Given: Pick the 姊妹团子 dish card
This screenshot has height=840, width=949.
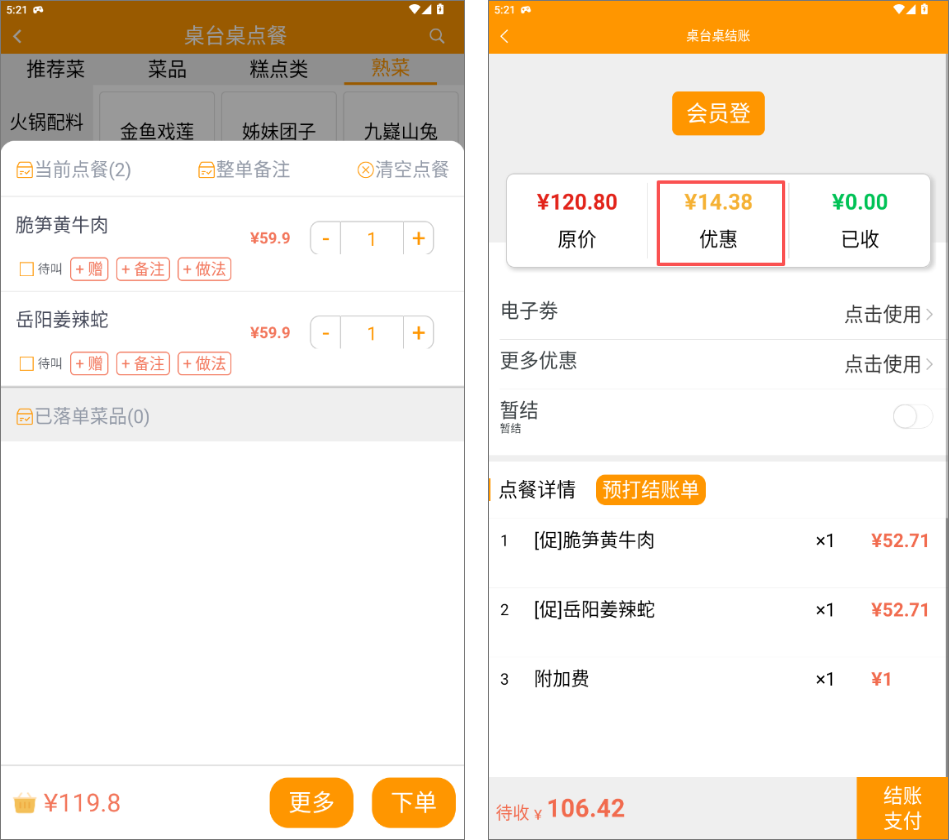Looking at the screenshot, I should point(279,117).
